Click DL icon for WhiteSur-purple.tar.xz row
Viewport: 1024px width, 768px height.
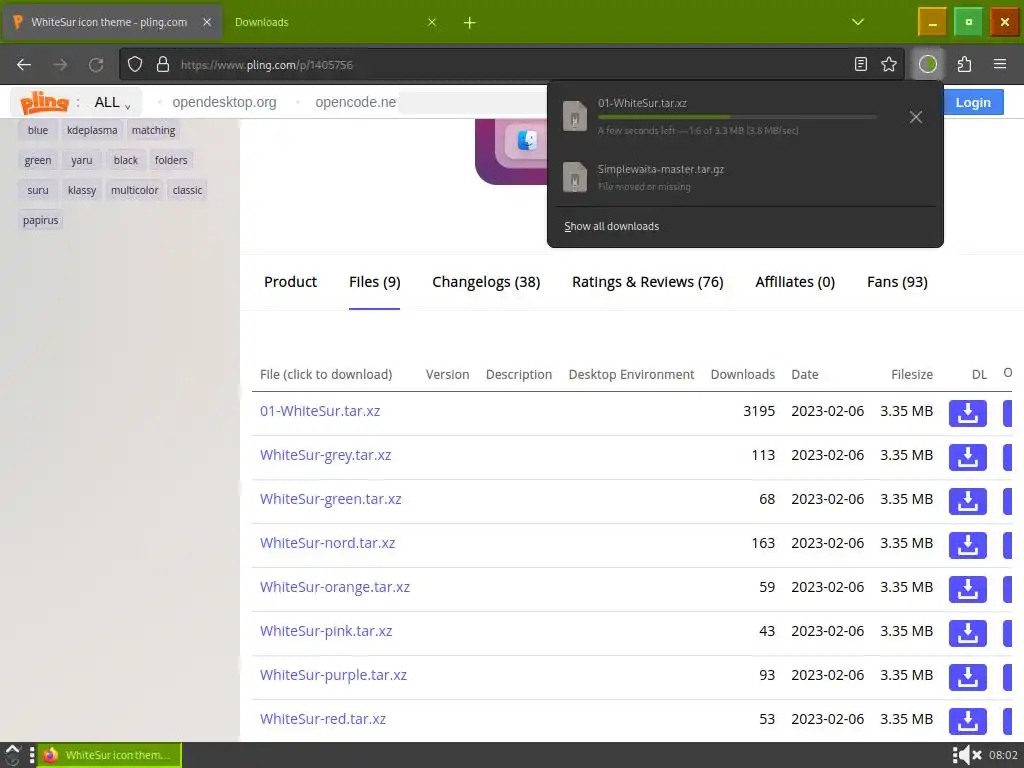click(x=967, y=677)
